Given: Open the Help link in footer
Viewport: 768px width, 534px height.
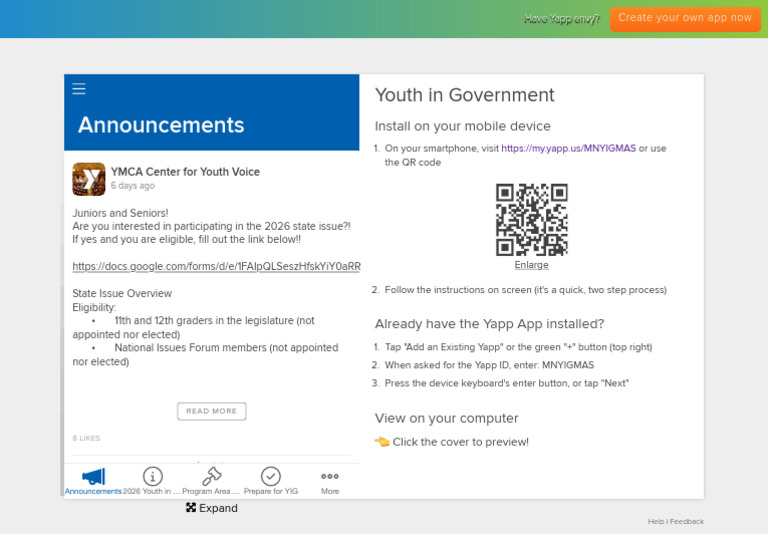Looking at the screenshot, I should 656,521.
